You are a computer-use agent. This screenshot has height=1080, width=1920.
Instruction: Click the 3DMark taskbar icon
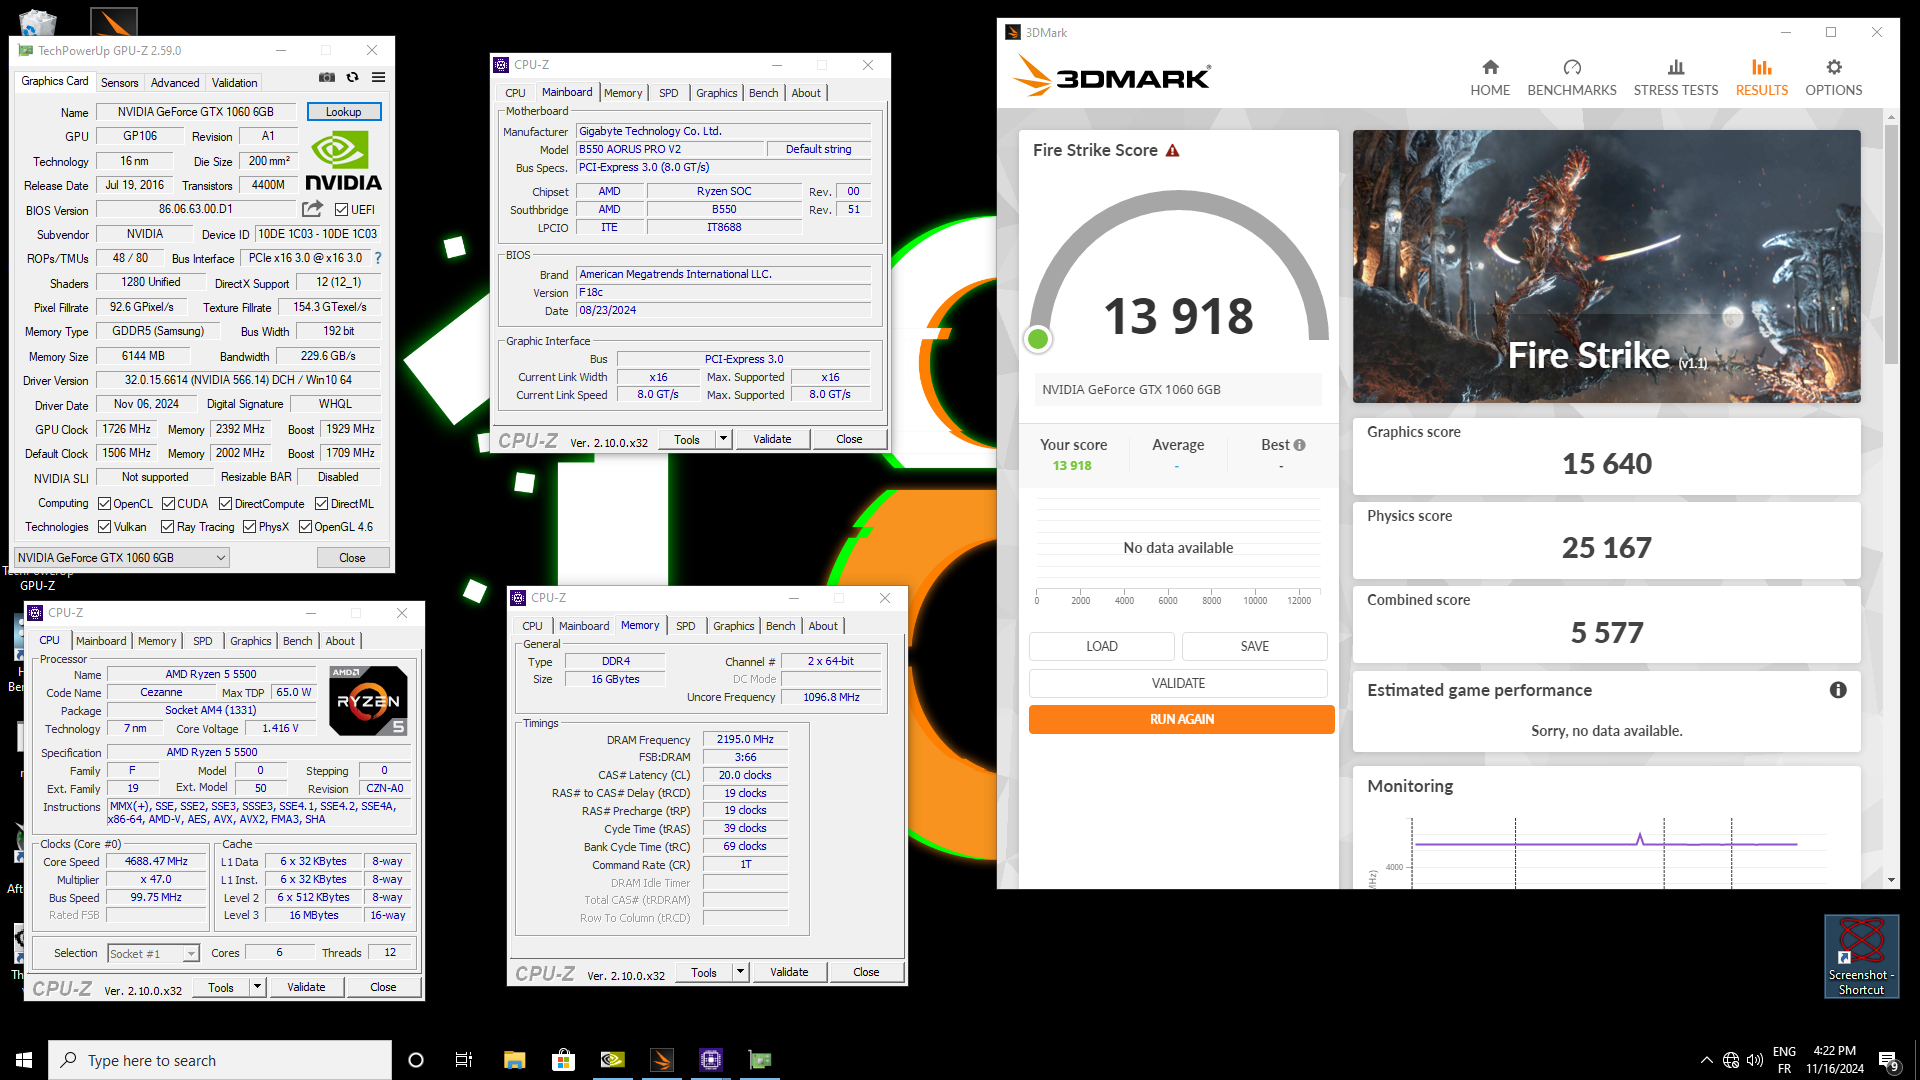pyautogui.click(x=662, y=1060)
